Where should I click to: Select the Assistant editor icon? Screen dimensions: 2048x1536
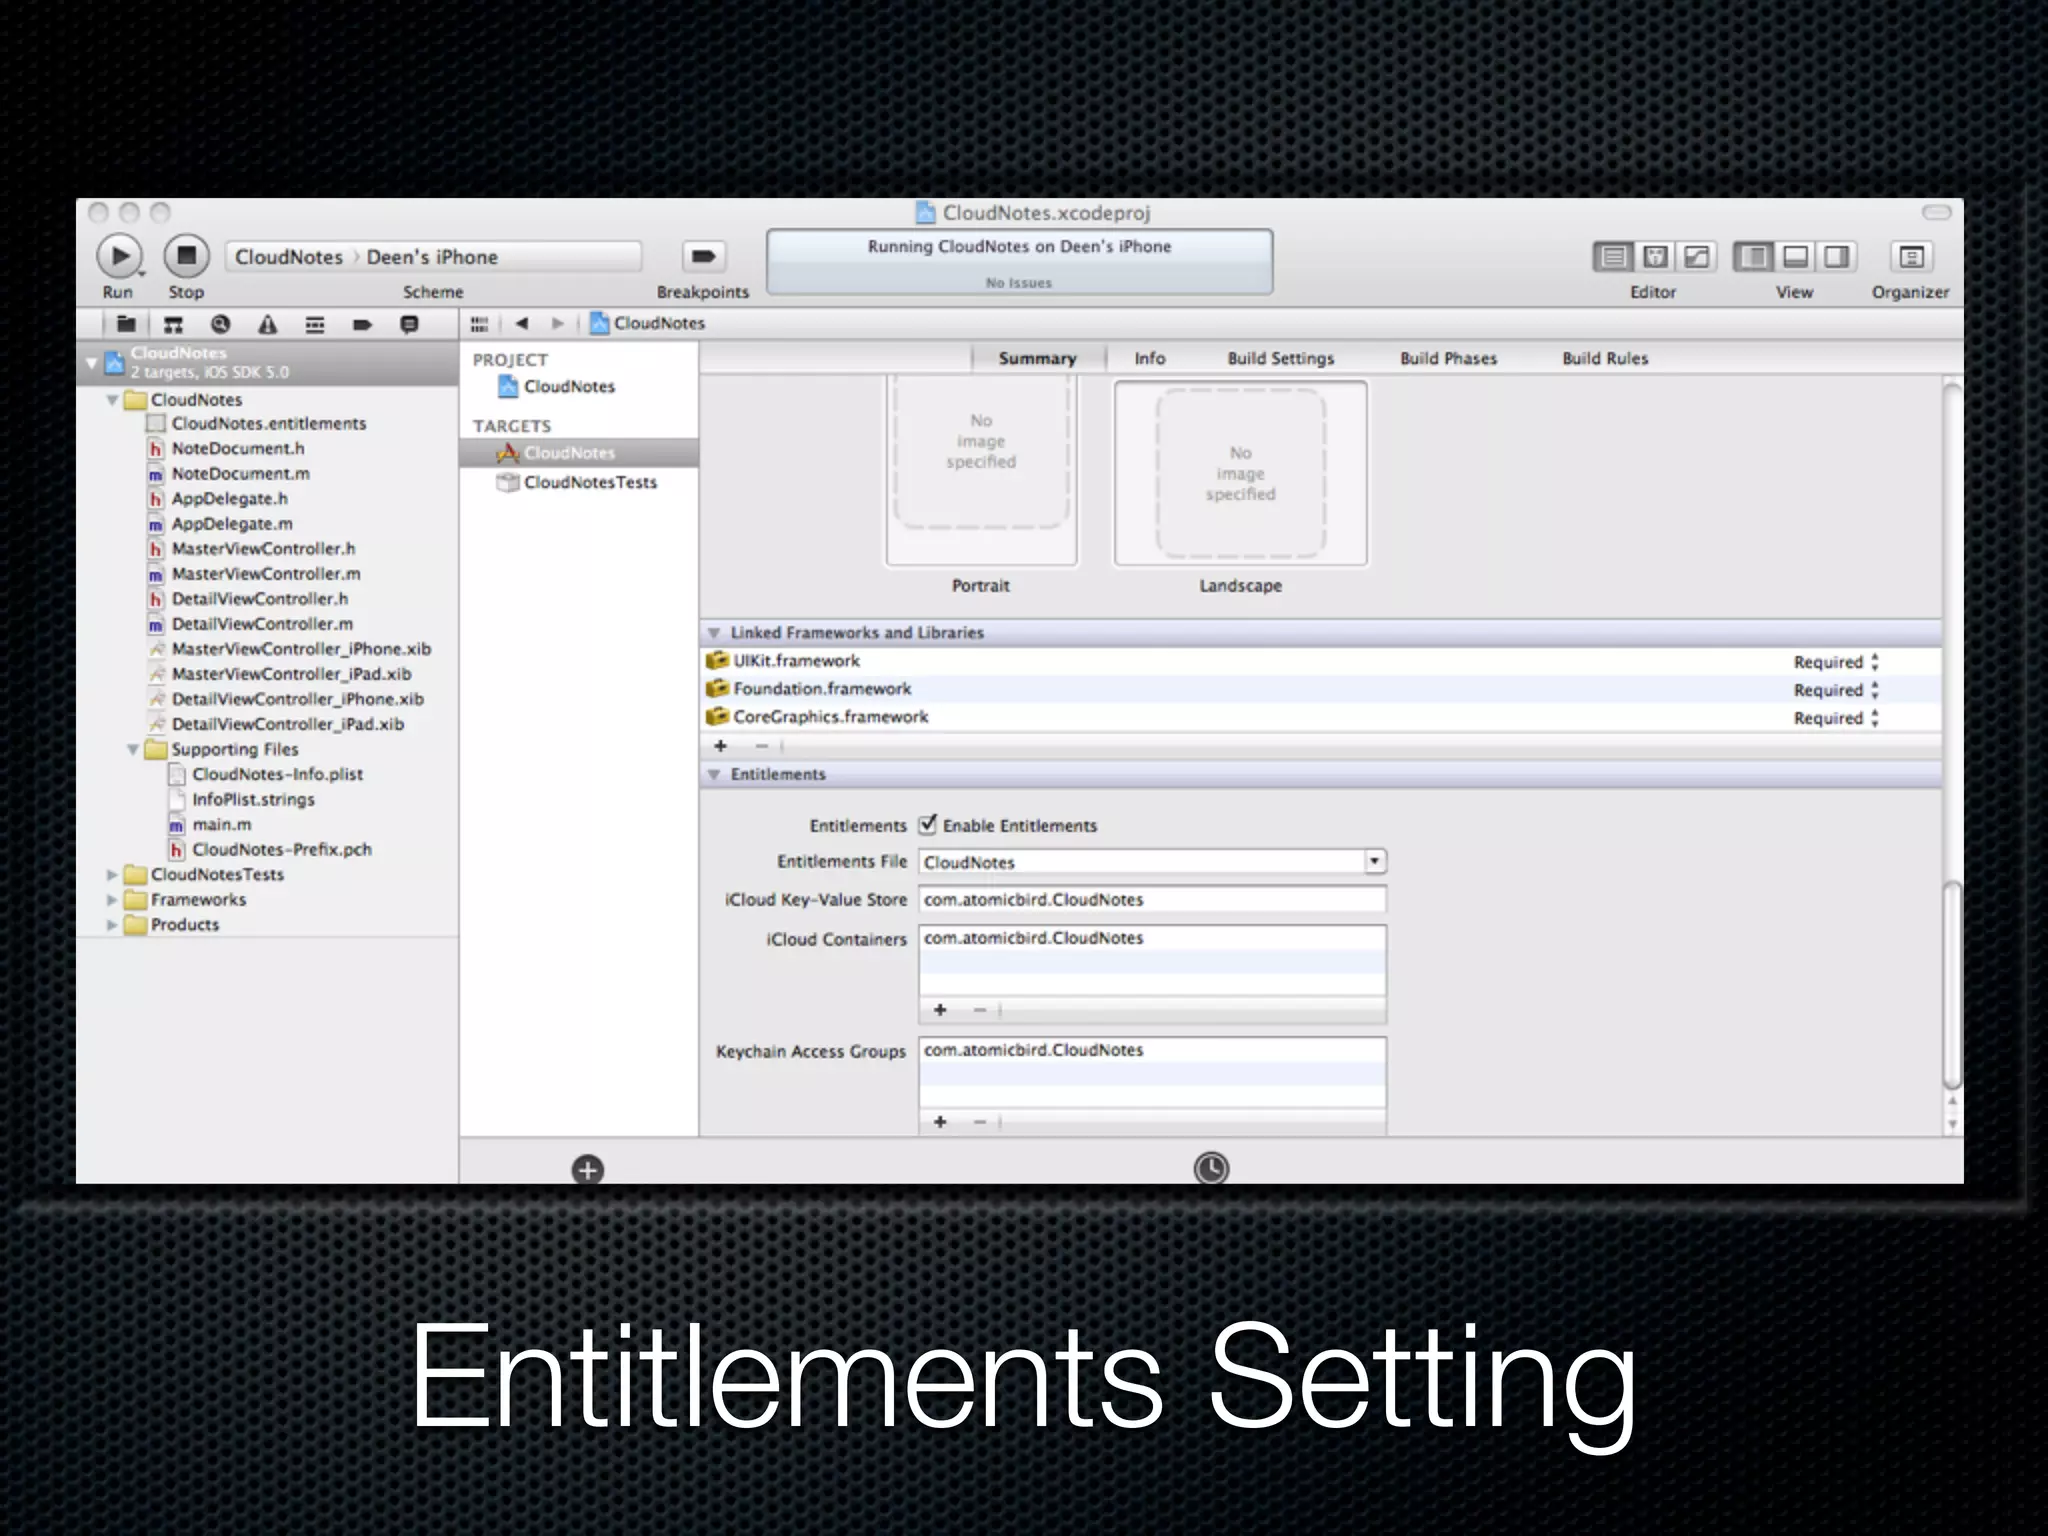coord(1655,257)
